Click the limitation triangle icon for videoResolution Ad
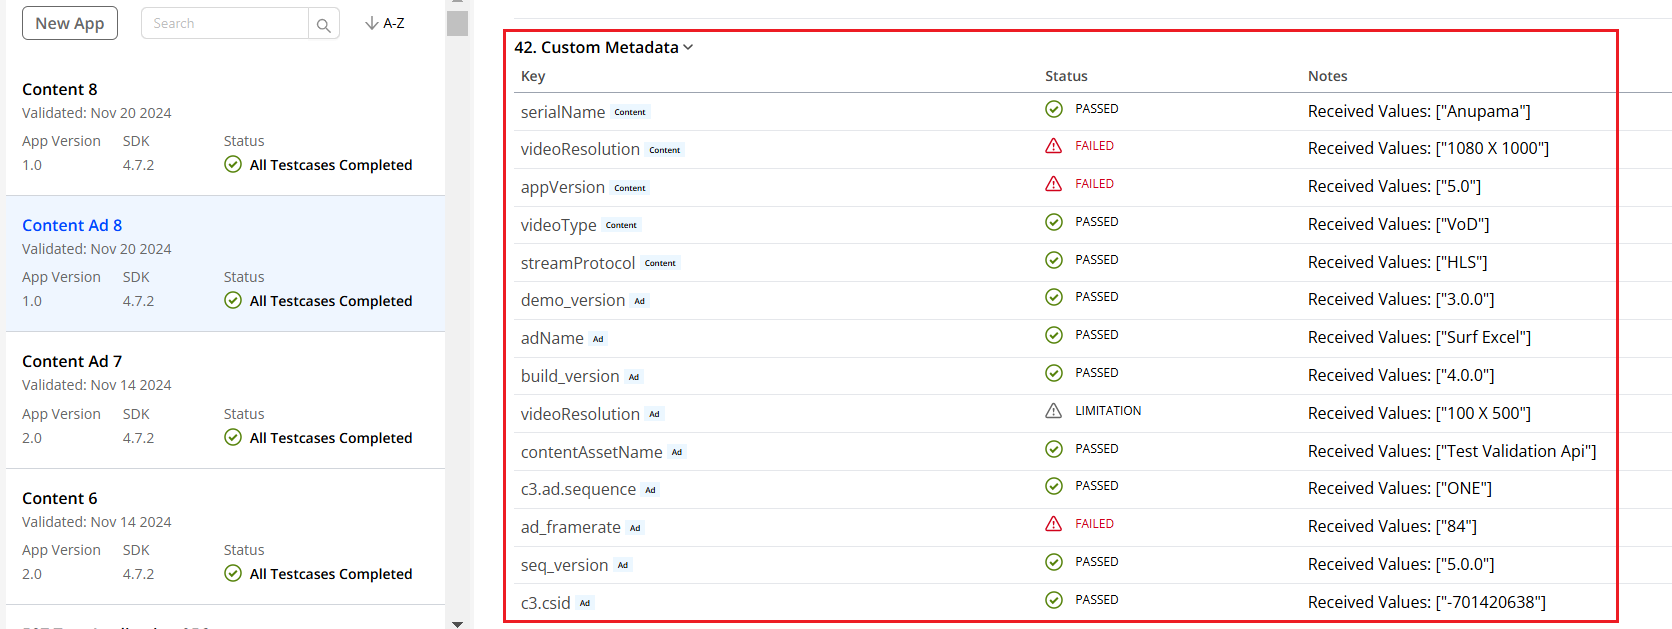1672x629 pixels. (1053, 411)
